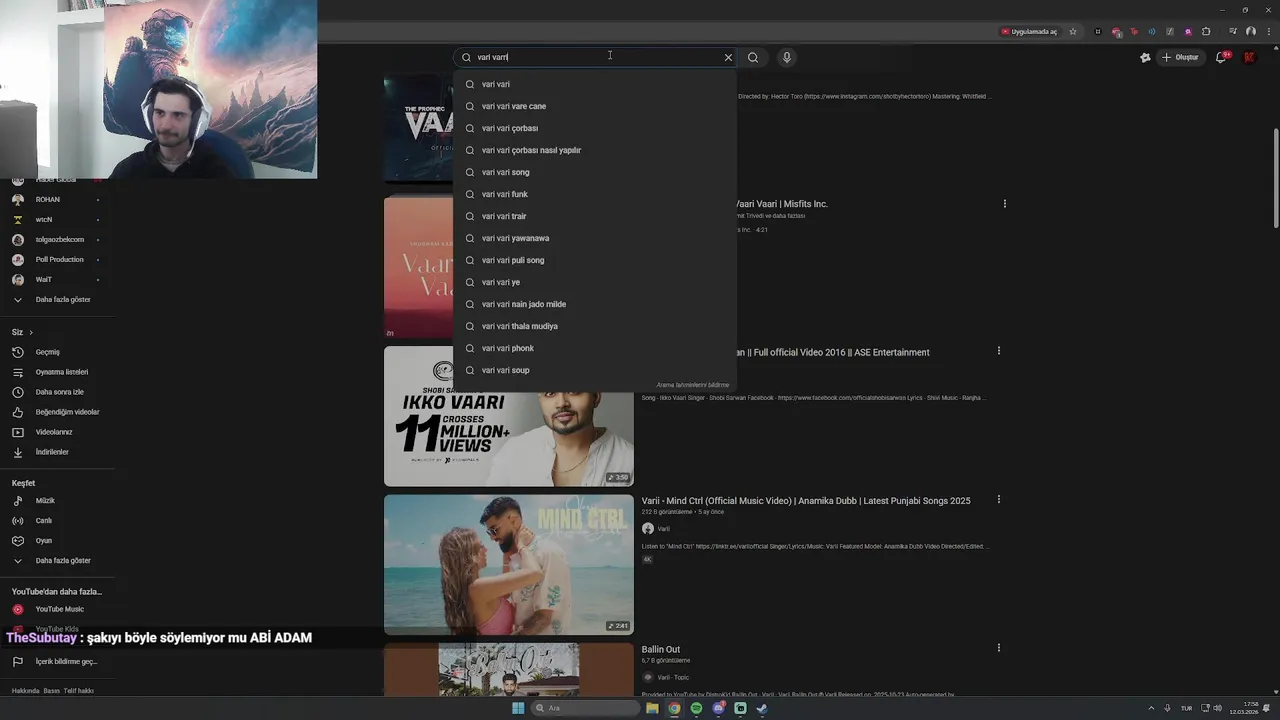Open the Varii - Mind Ctrl video title
This screenshot has height=720, width=1280.
806,501
